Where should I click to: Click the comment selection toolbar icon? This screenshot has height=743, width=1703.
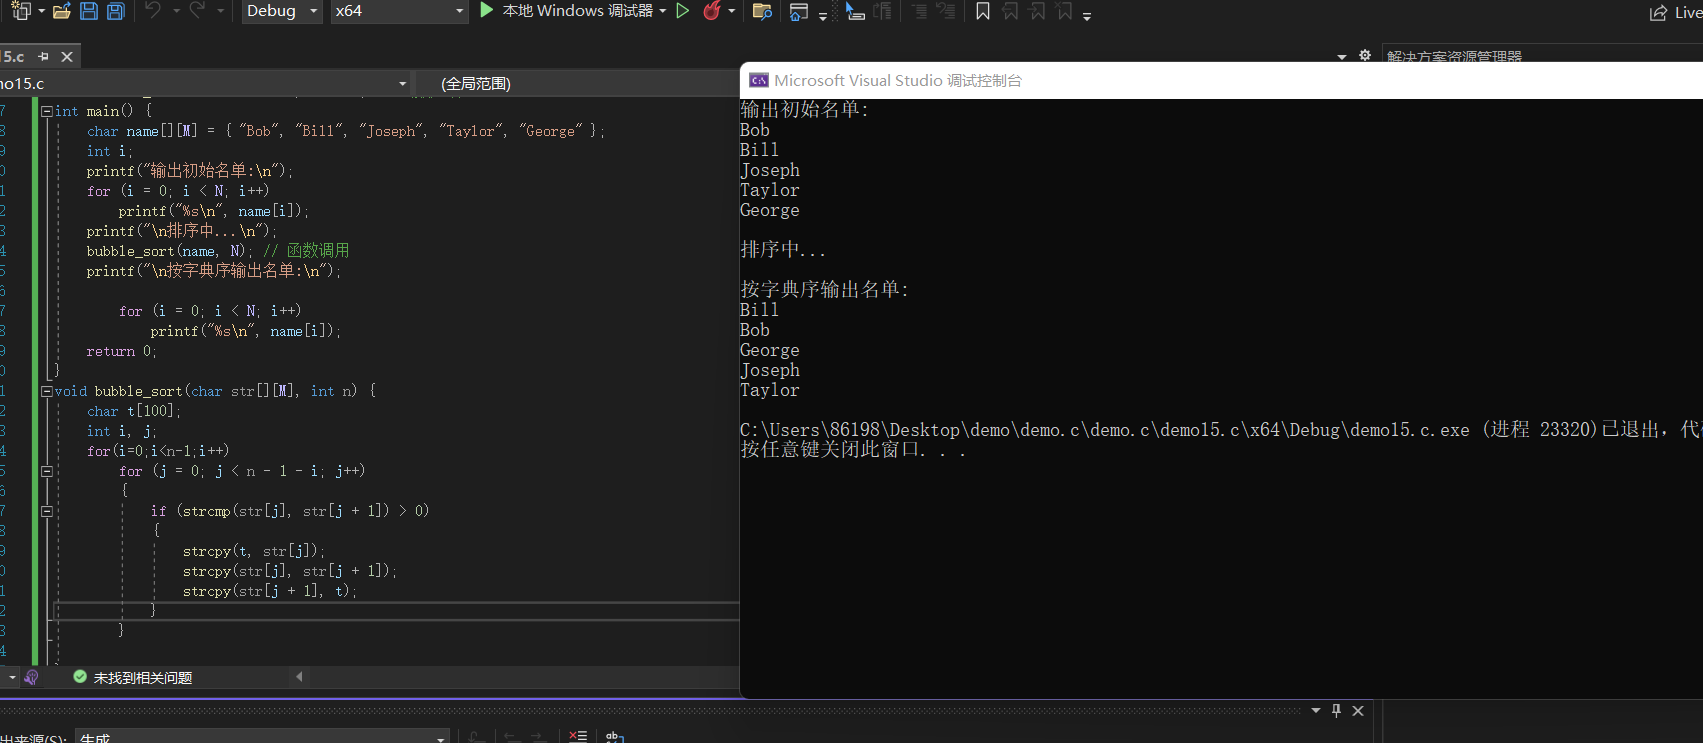pyautogui.click(x=883, y=12)
